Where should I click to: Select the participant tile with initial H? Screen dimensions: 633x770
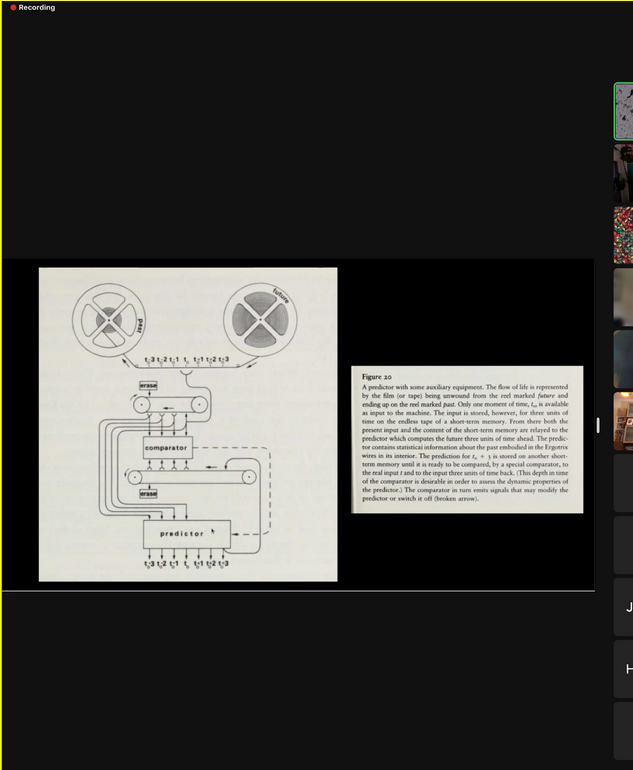(x=624, y=668)
